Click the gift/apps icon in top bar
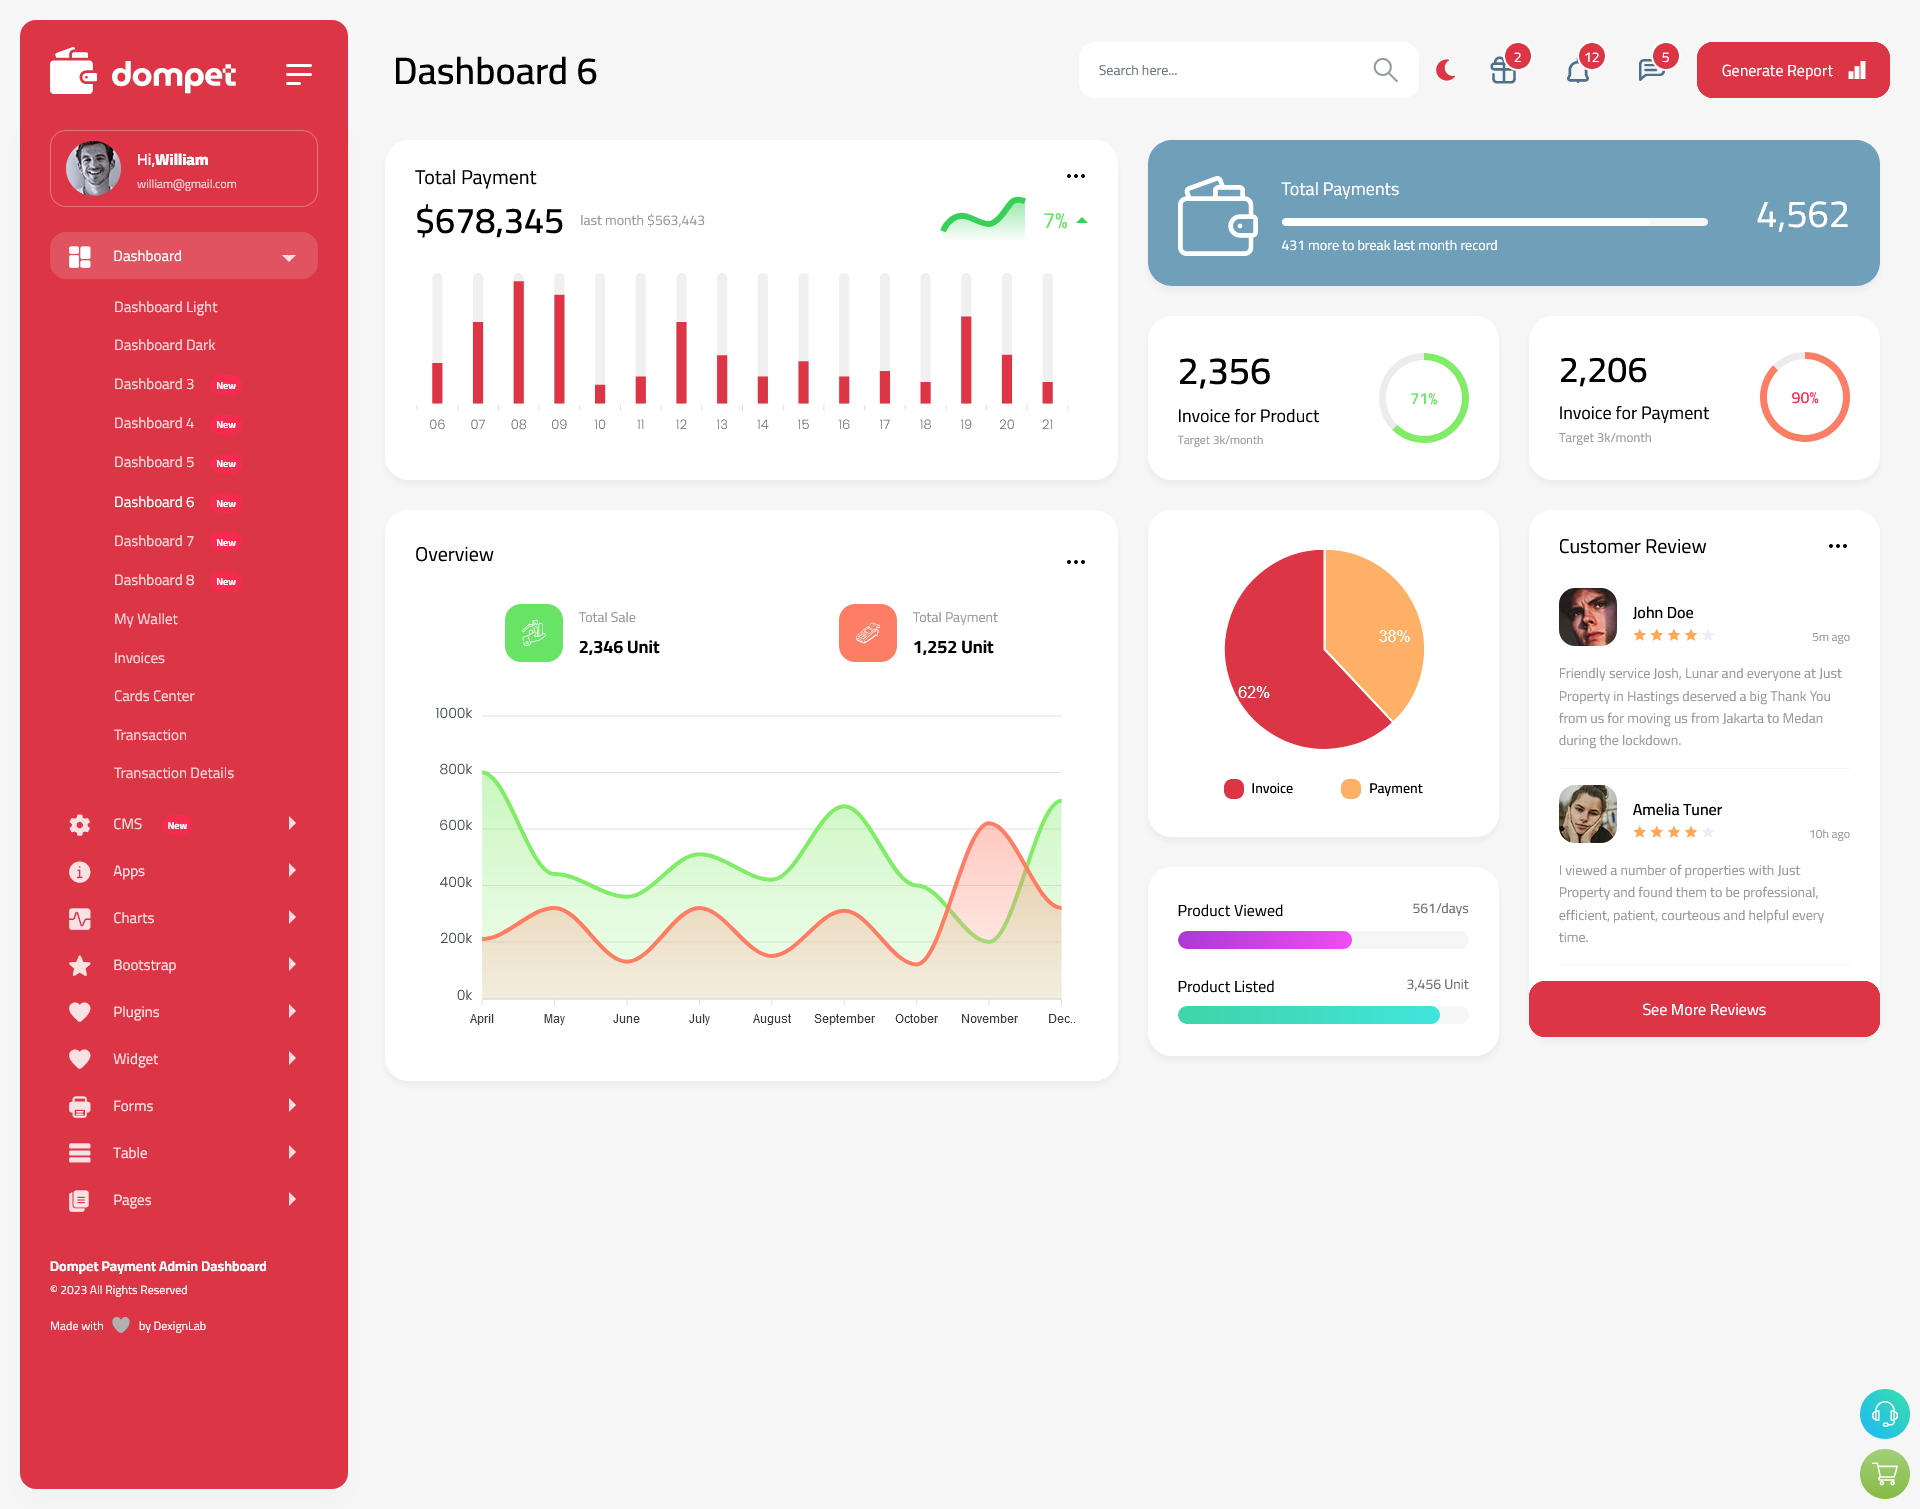 tap(1501, 70)
